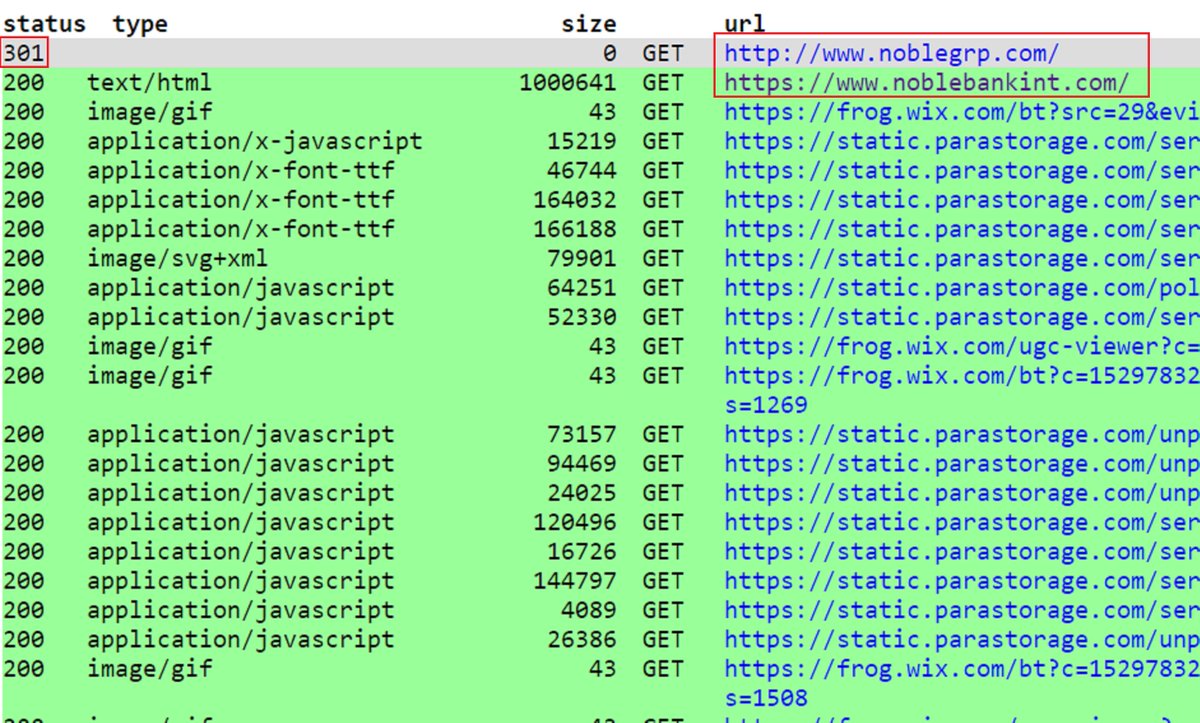Open the frog.wix.com/ugc-viewer link
Image resolution: width=1200 pixels, height=723 pixels.
click(x=962, y=346)
